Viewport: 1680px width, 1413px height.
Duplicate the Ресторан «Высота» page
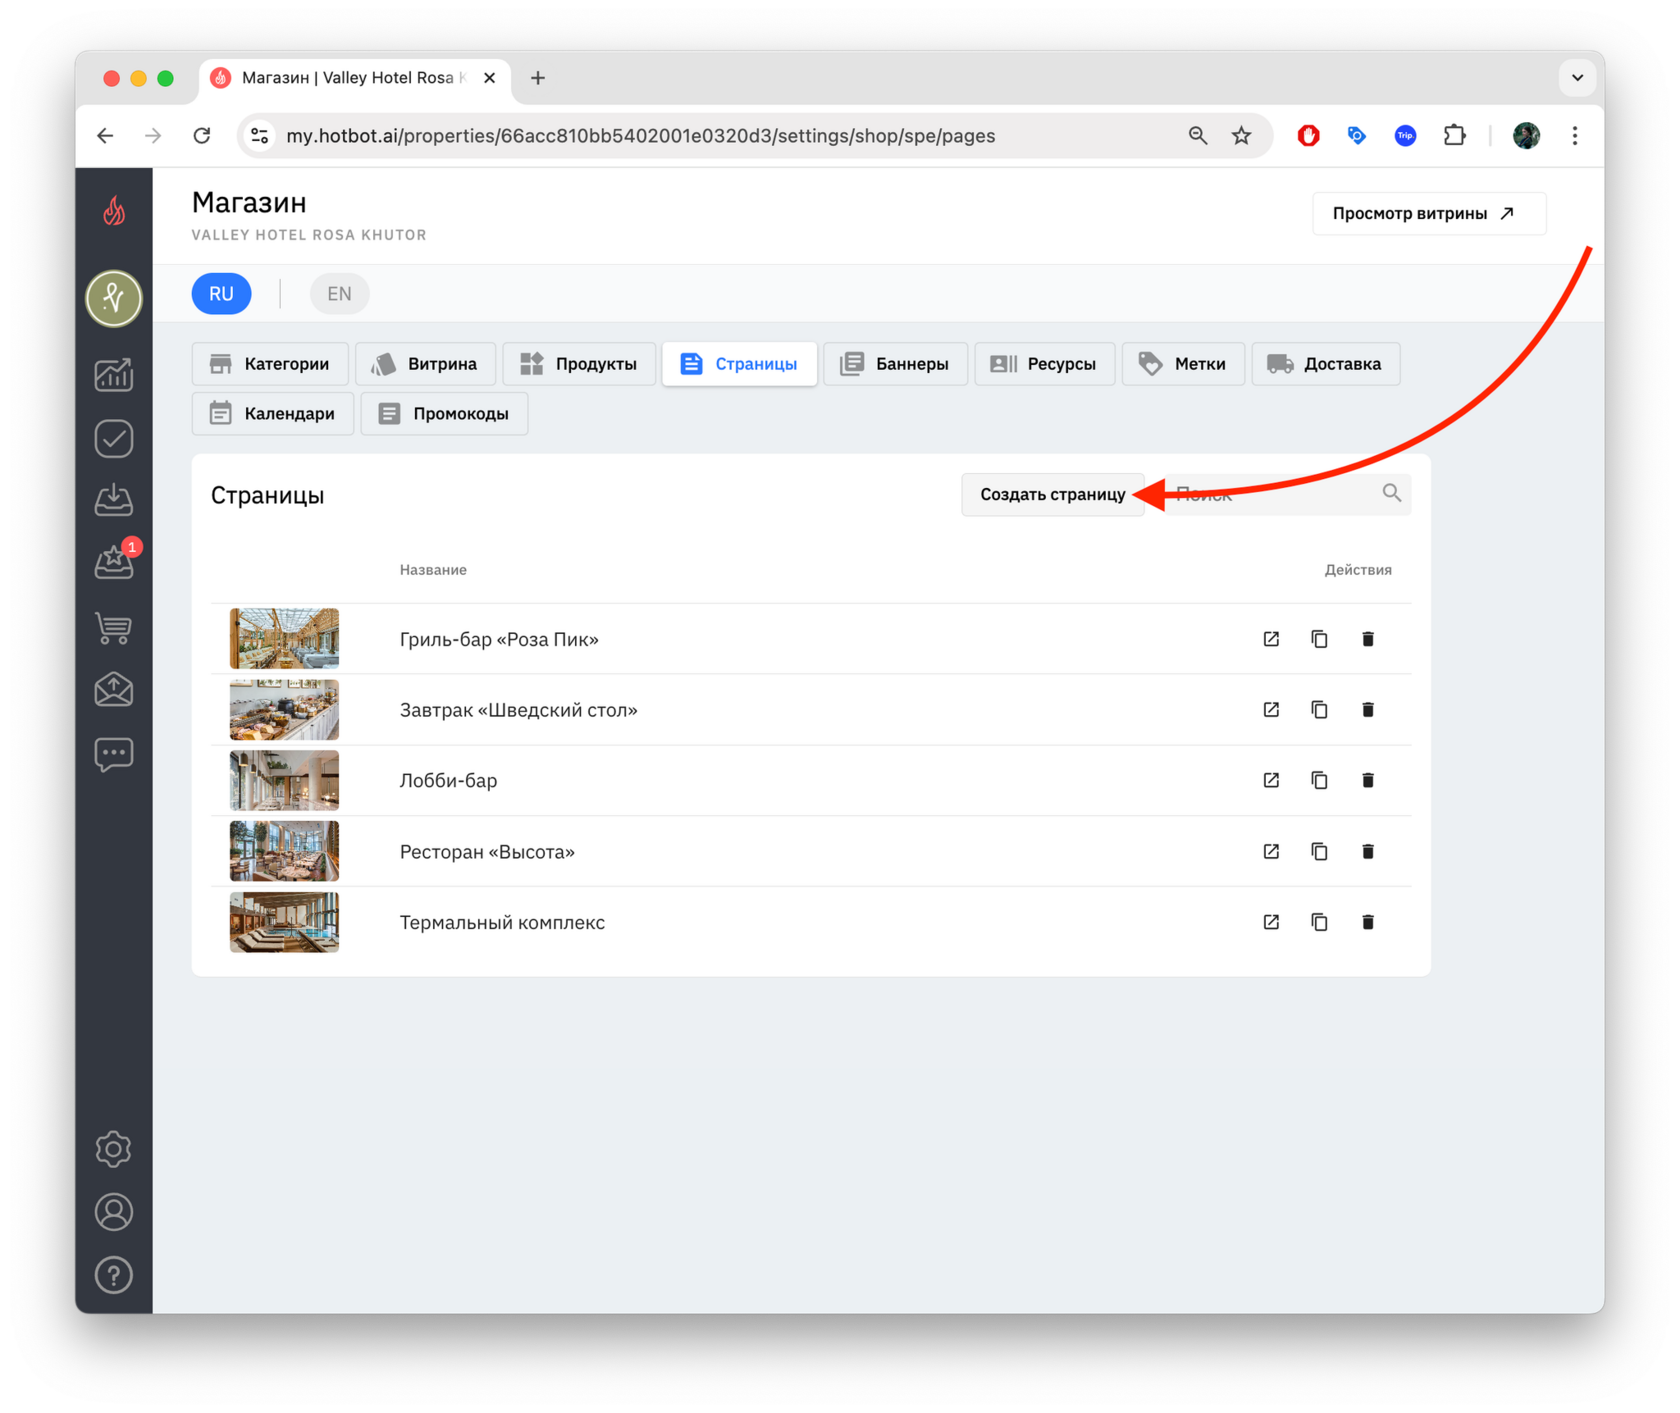pos(1320,851)
